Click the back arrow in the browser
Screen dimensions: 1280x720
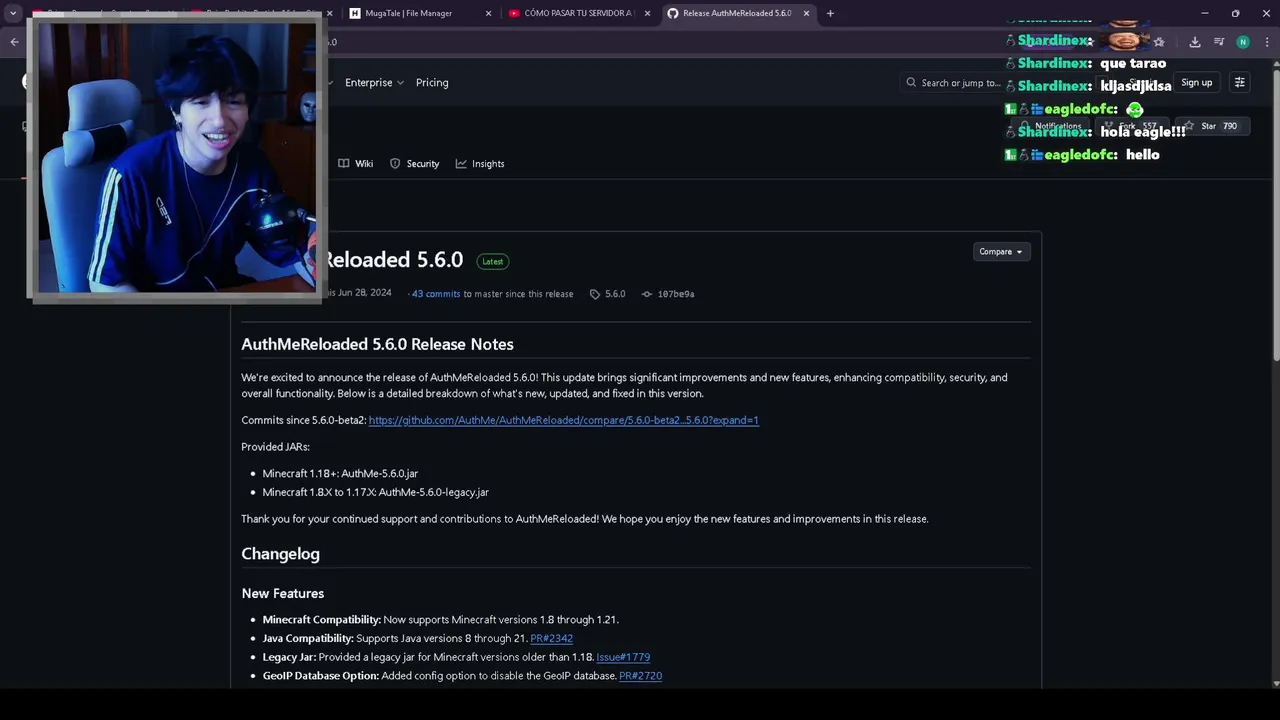click(14, 42)
